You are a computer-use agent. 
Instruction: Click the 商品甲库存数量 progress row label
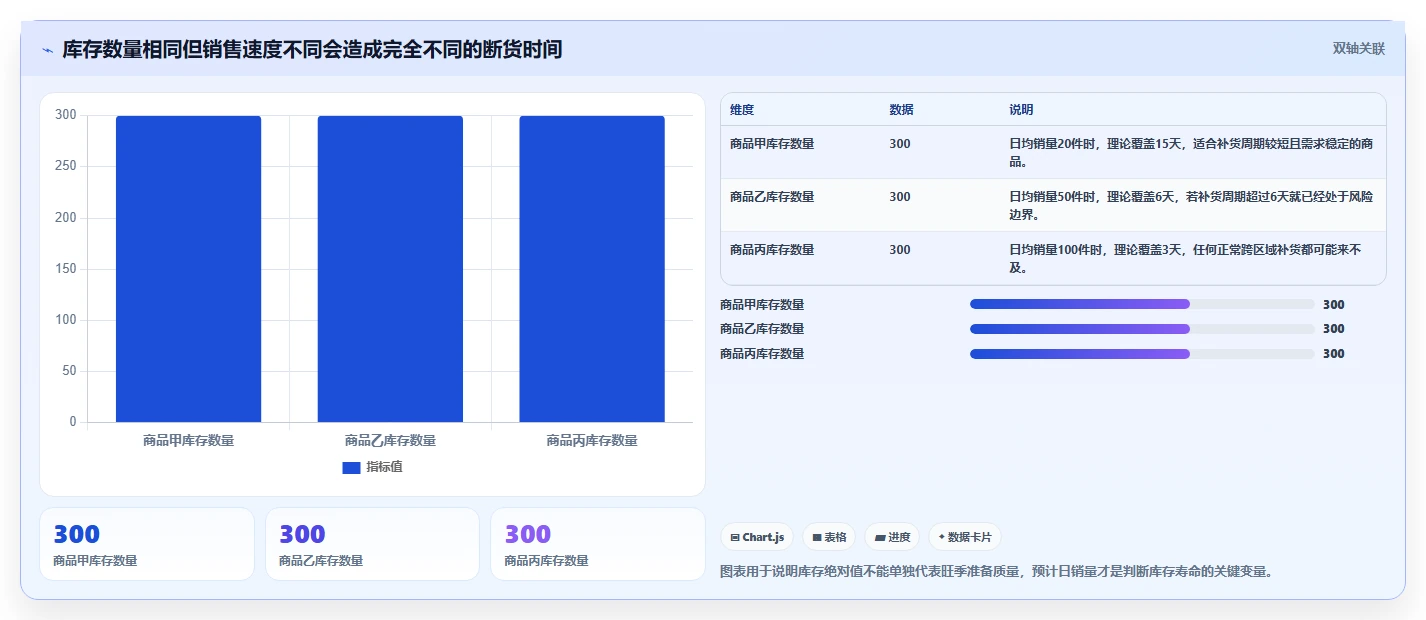[x=762, y=305]
